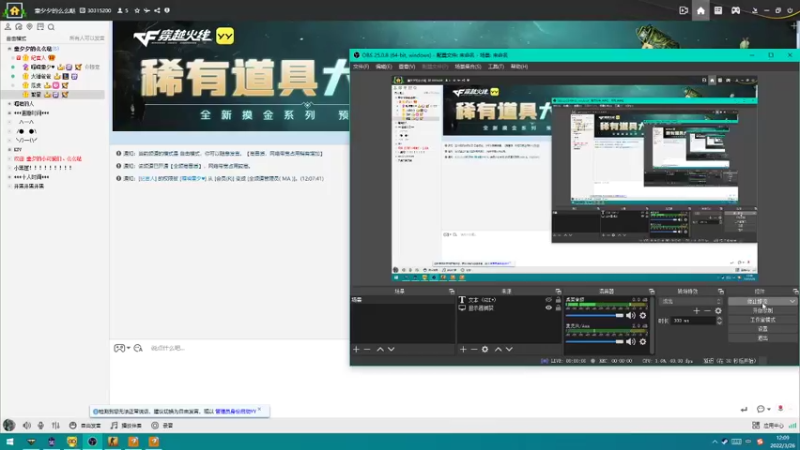Expand the emoji picker dropdown arrow in YY chat
800x450 pixels.
tap(128, 348)
